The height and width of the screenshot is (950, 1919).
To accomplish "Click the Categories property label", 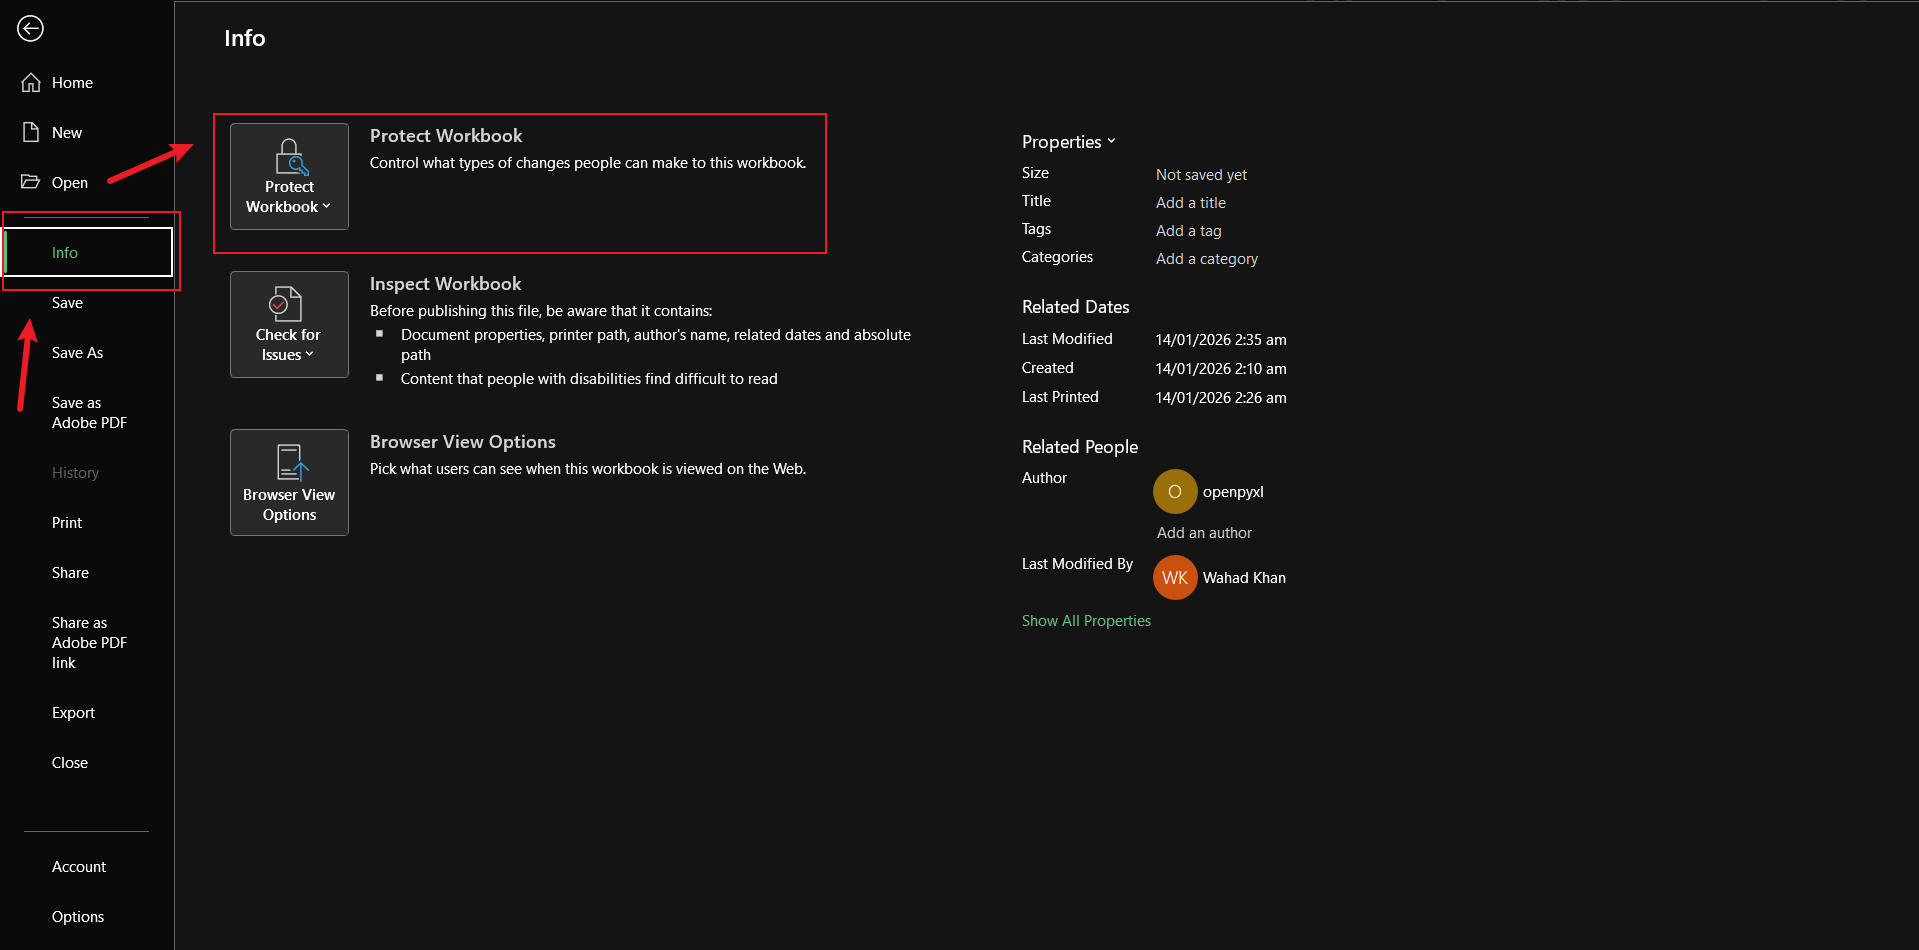I will [x=1057, y=257].
